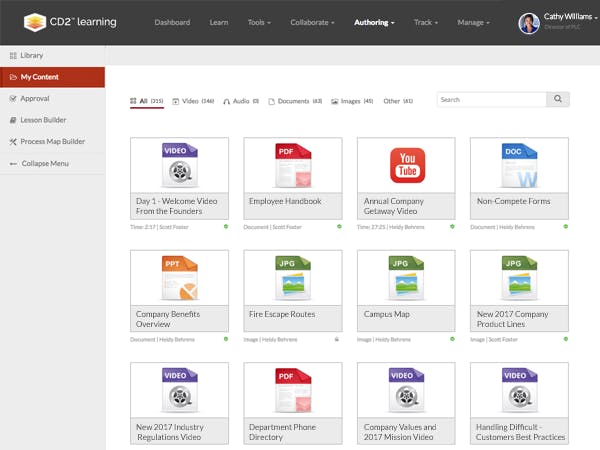The image size is (600, 450).
Task: Click green status dot for Non-Compete Forms
Action: (x=566, y=227)
